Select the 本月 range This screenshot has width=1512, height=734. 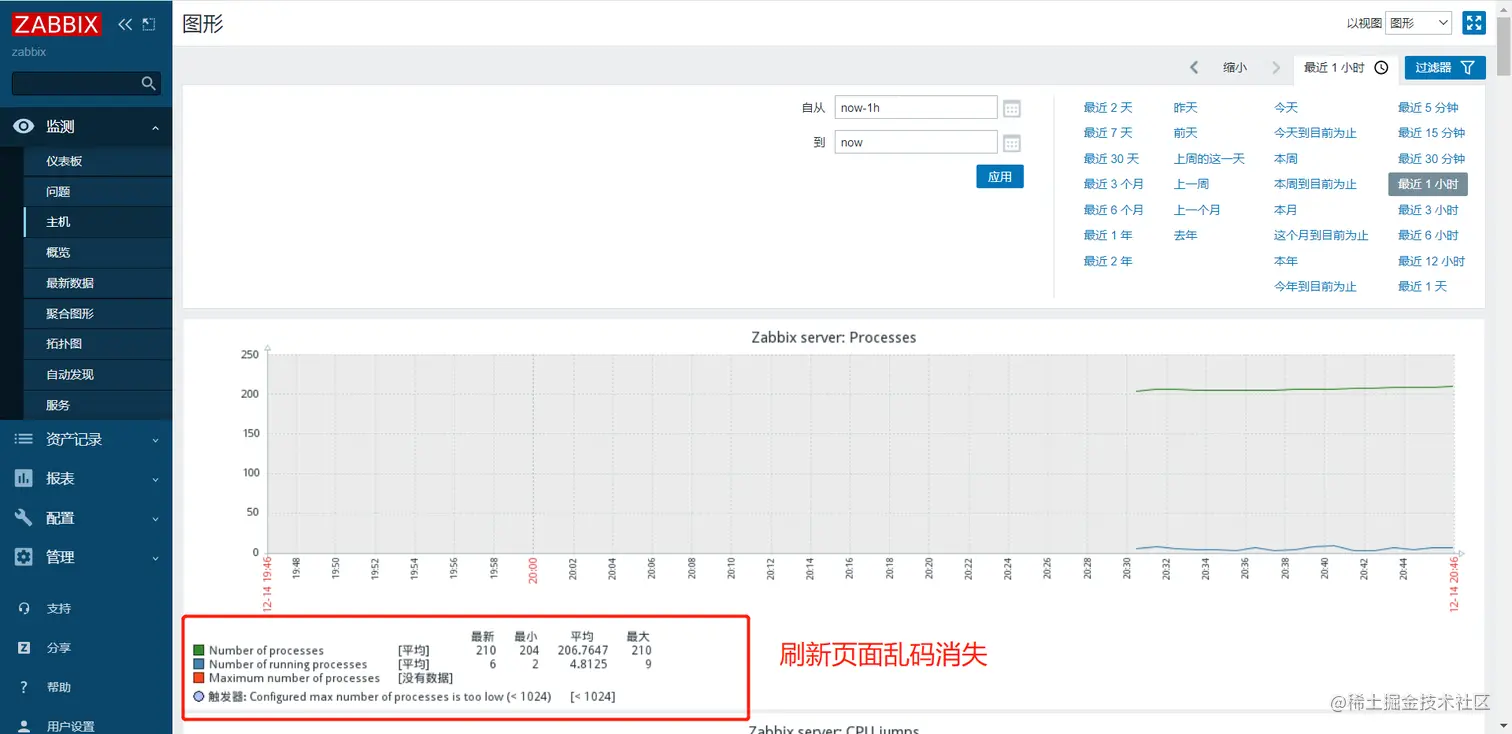click(x=1286, y=210)
